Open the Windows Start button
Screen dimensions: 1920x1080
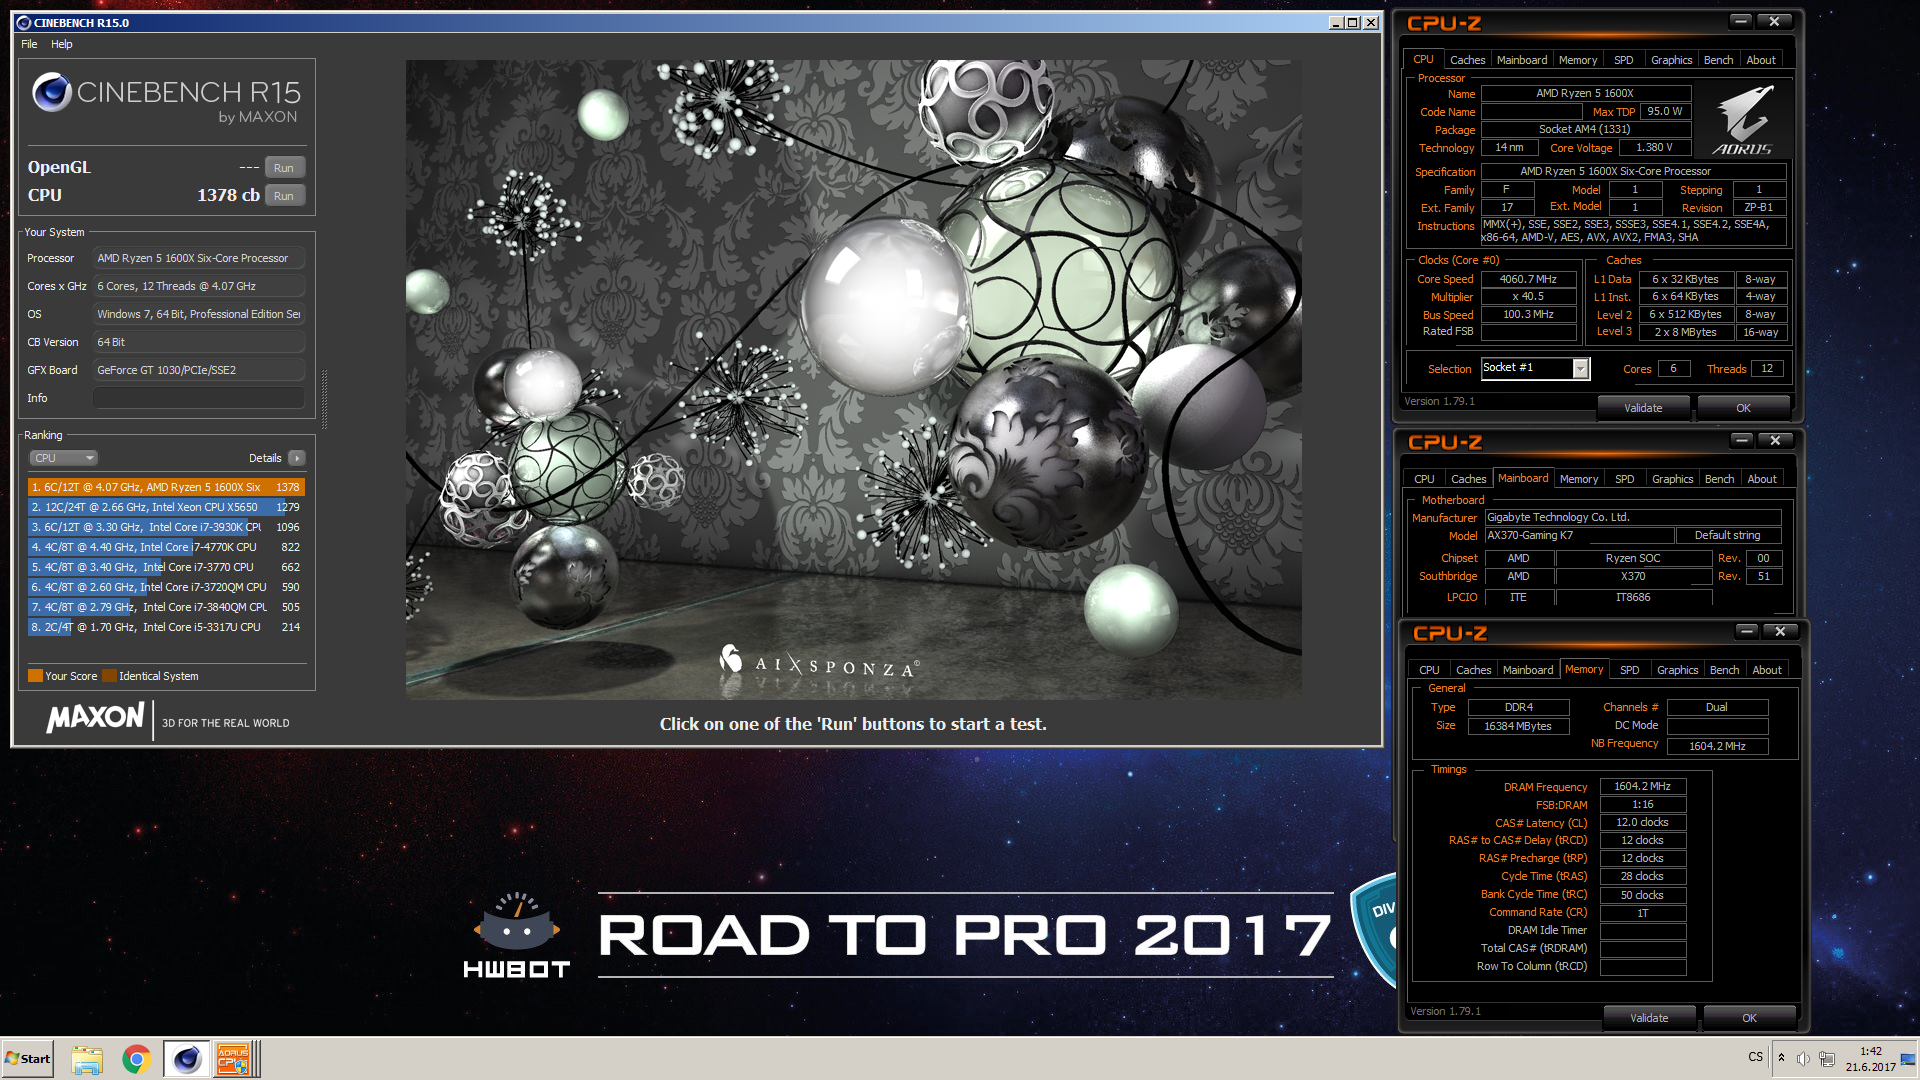point(28,1059)
